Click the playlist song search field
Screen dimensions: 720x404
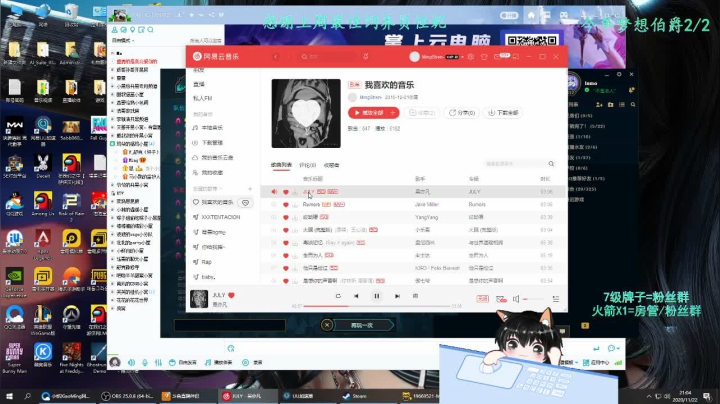click(x=515, y=164)
